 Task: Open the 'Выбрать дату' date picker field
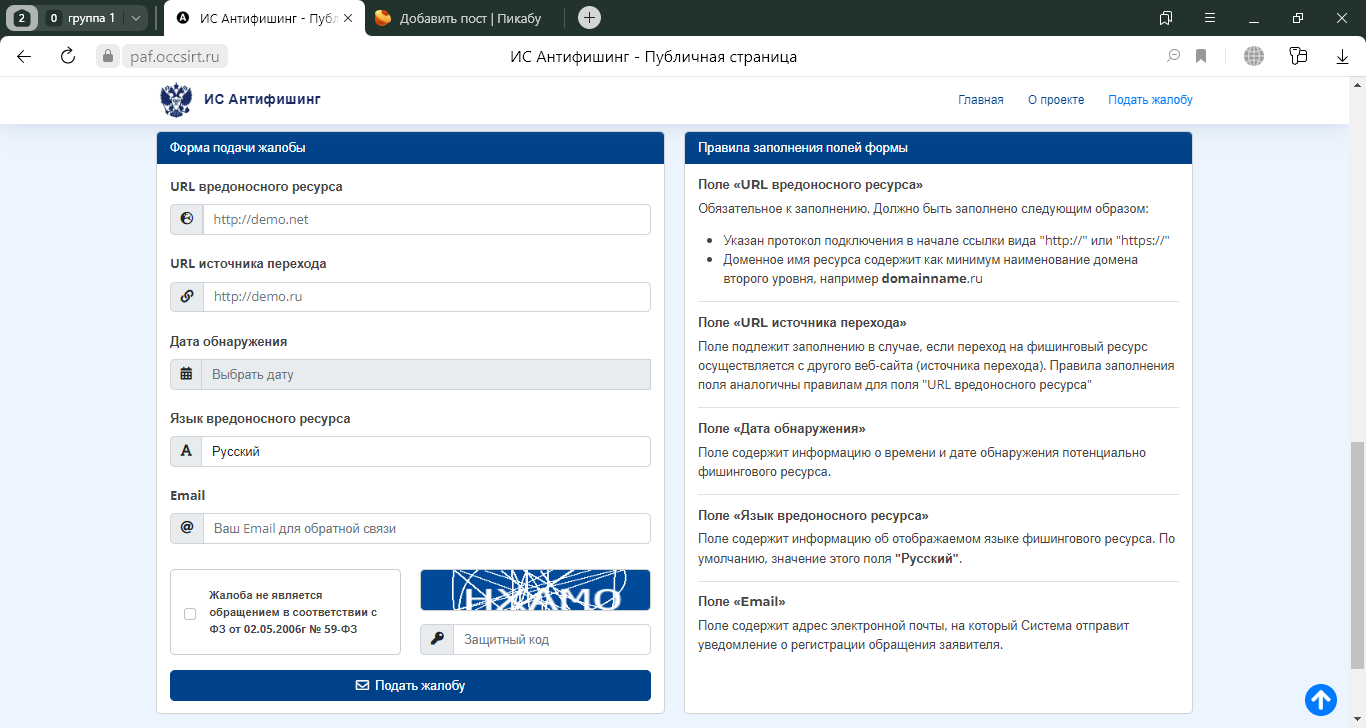(x=426, y=375)
